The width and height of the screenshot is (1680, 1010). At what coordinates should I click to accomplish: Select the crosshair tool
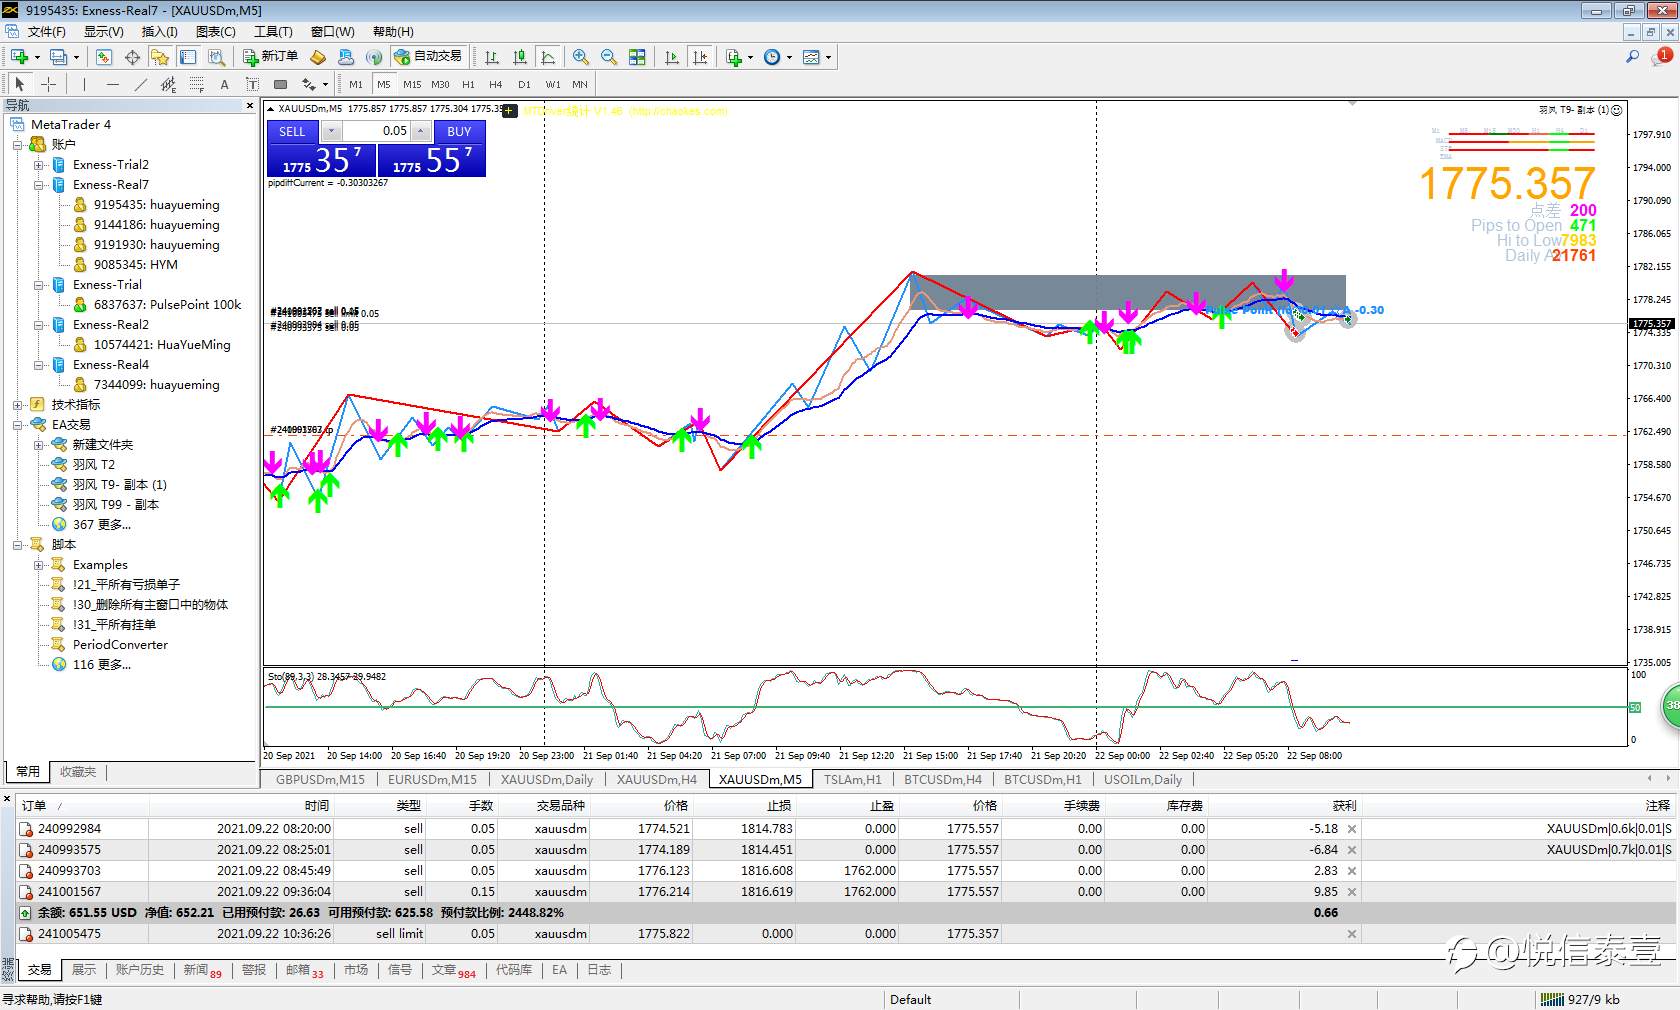(48, 84)
